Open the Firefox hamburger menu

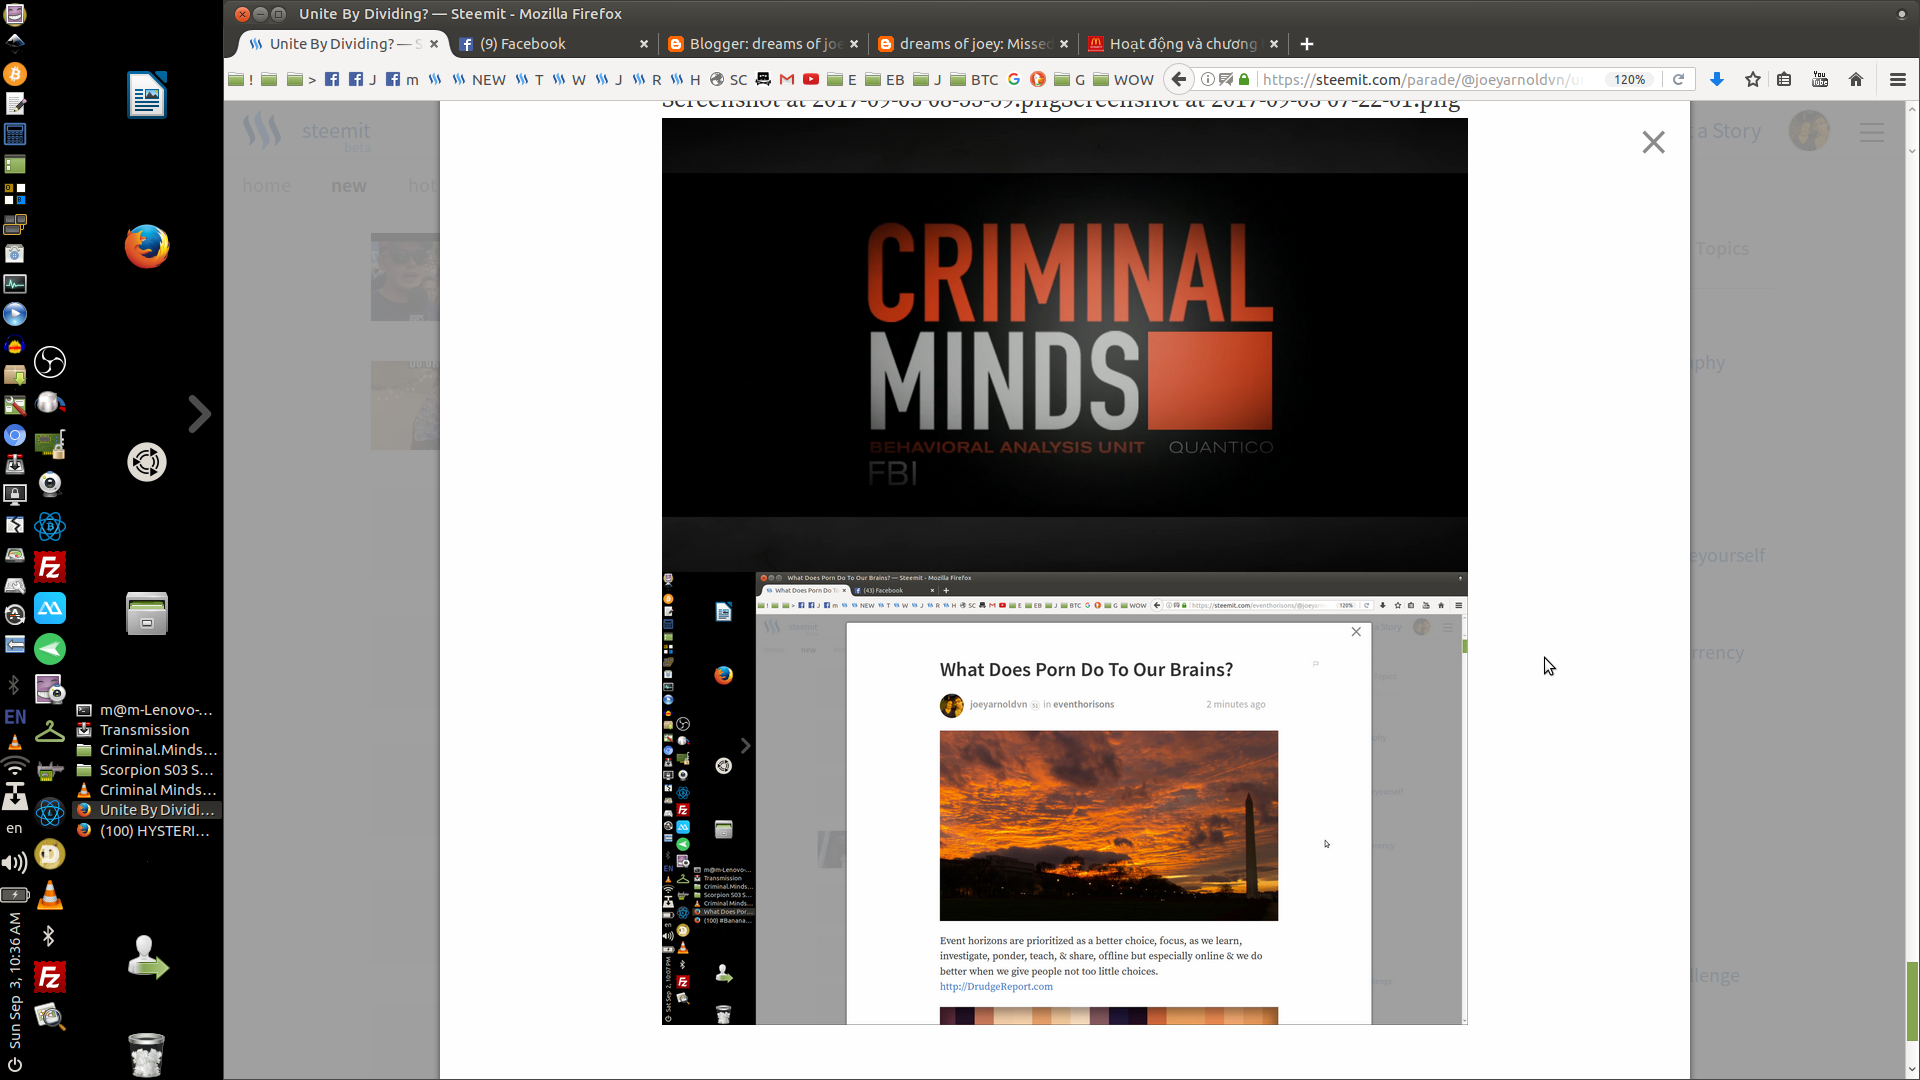[1898, 79]
